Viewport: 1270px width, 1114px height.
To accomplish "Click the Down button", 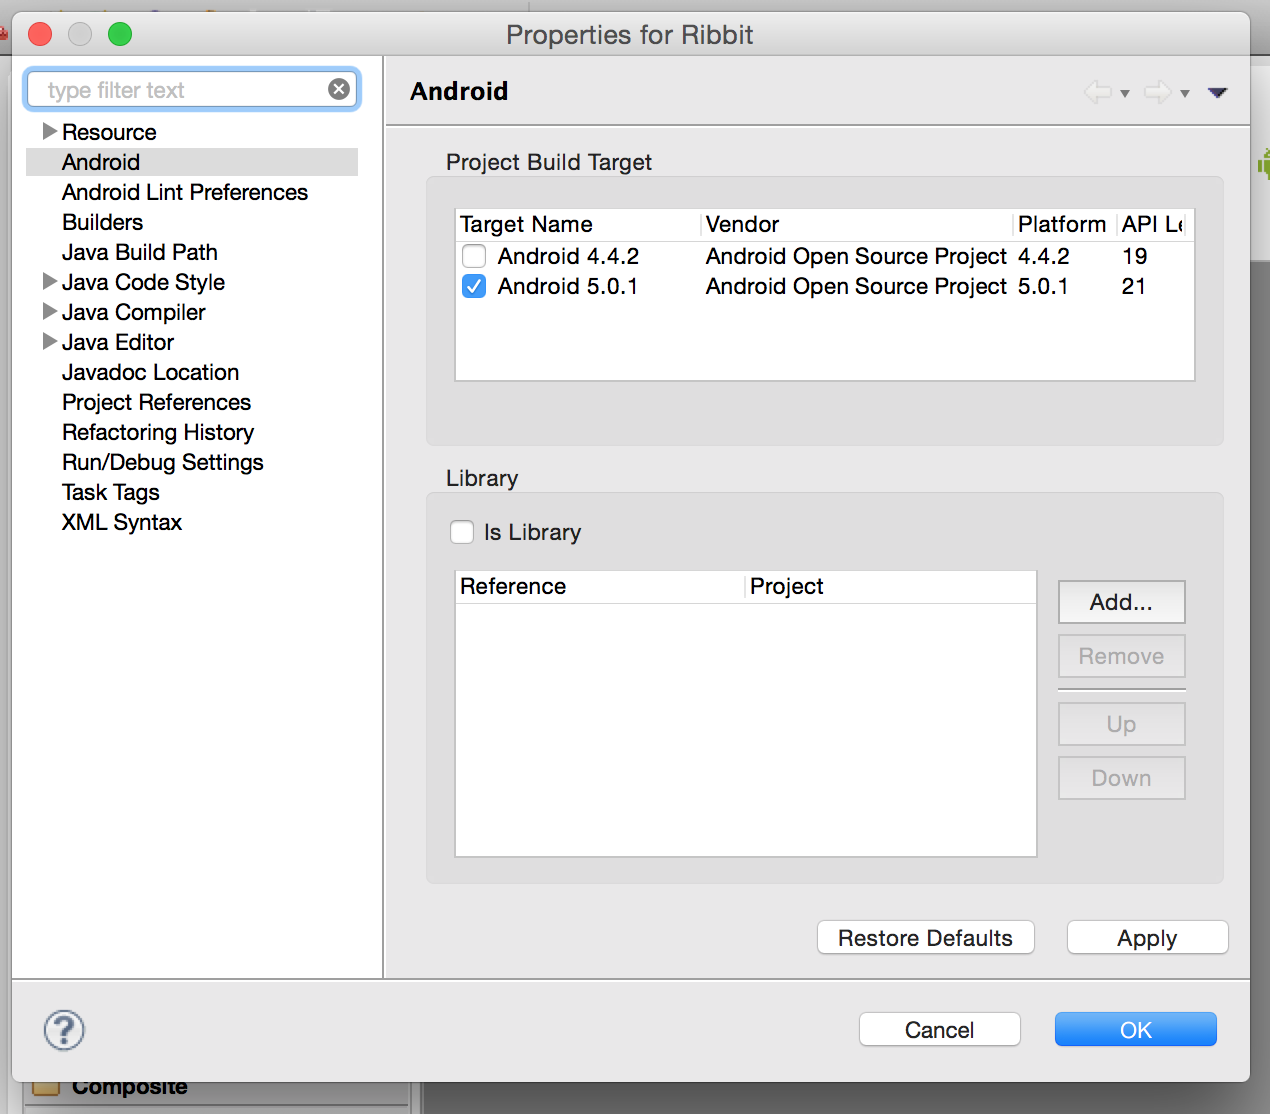I will tap(1122, 778).
